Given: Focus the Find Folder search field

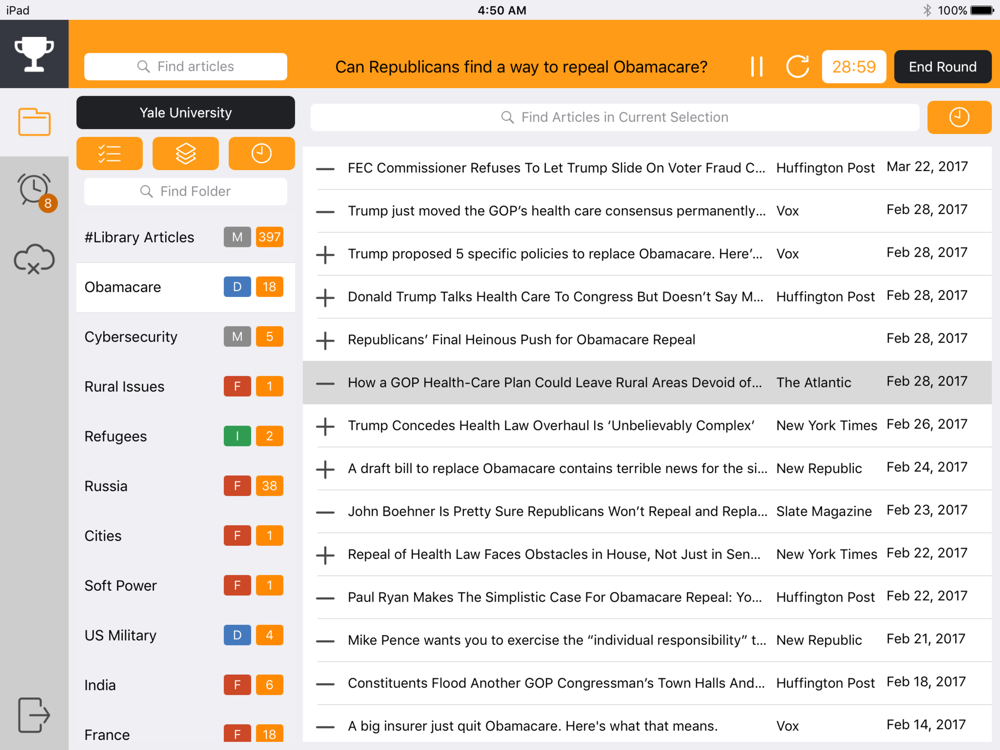Looking at the screenshot, I should tap(186, 191).
